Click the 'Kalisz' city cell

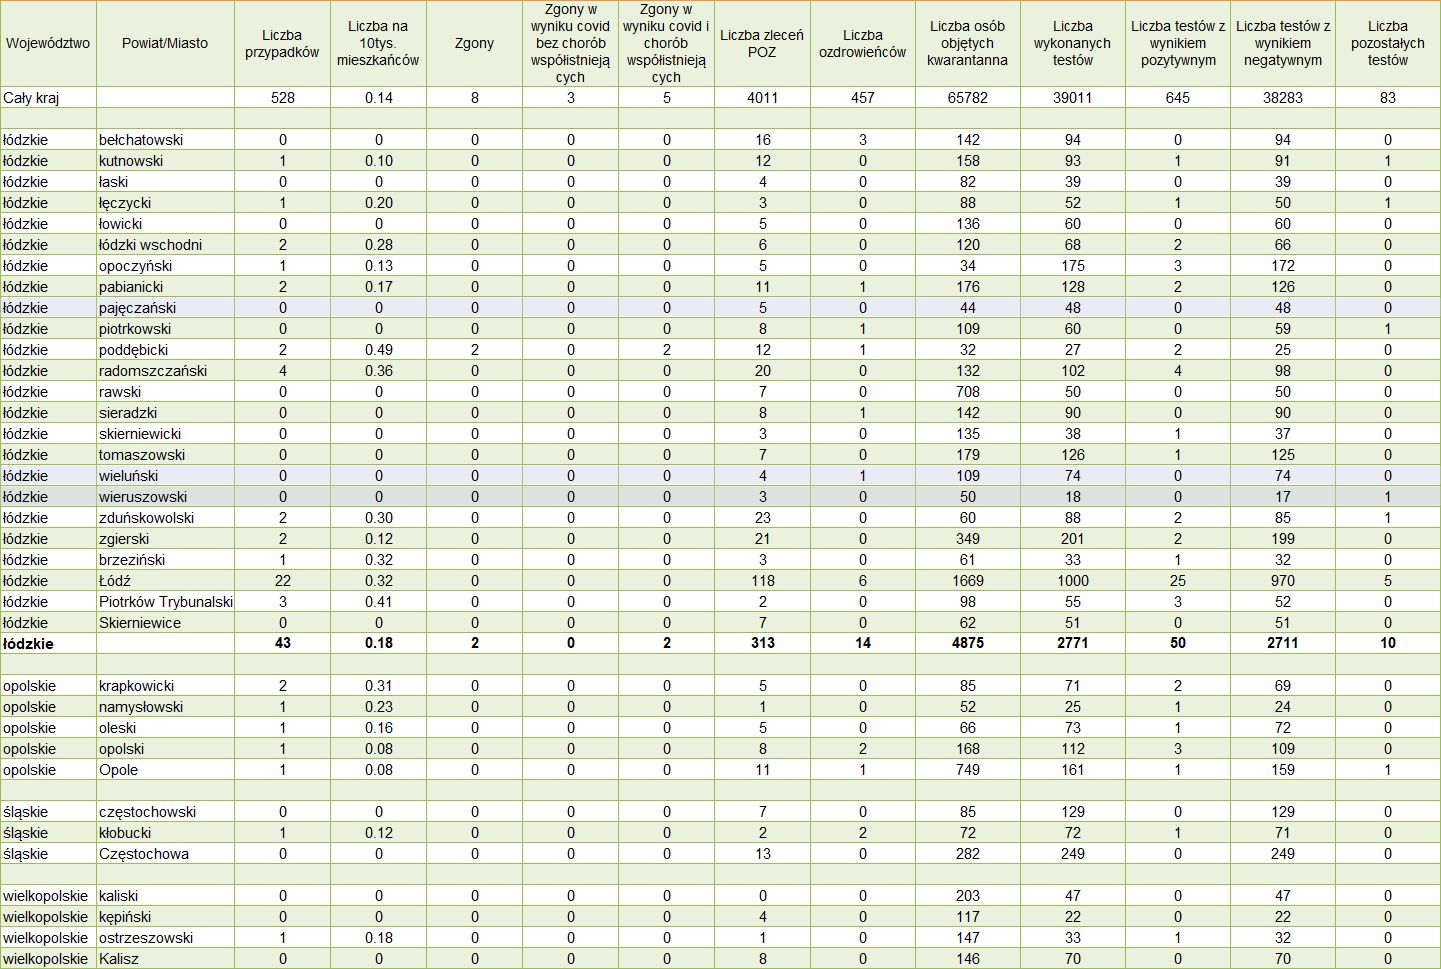[165, 959]
